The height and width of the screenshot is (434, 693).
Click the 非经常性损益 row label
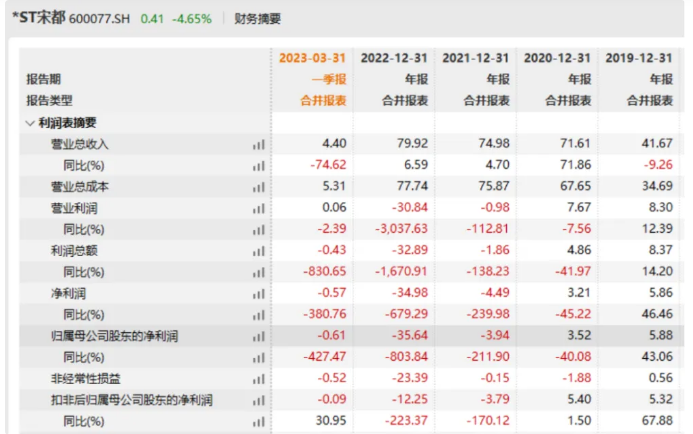(86, 379)
